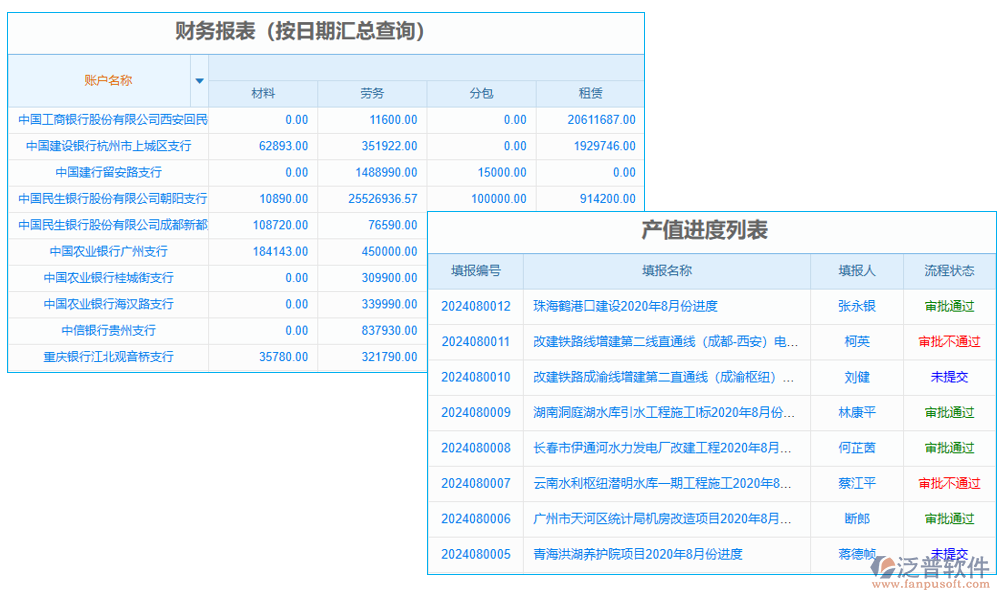This screenshot has width=1000, height=600.
Task: Select the 中国建行留安路支行 account row
Action: click(x=107, y=172)
